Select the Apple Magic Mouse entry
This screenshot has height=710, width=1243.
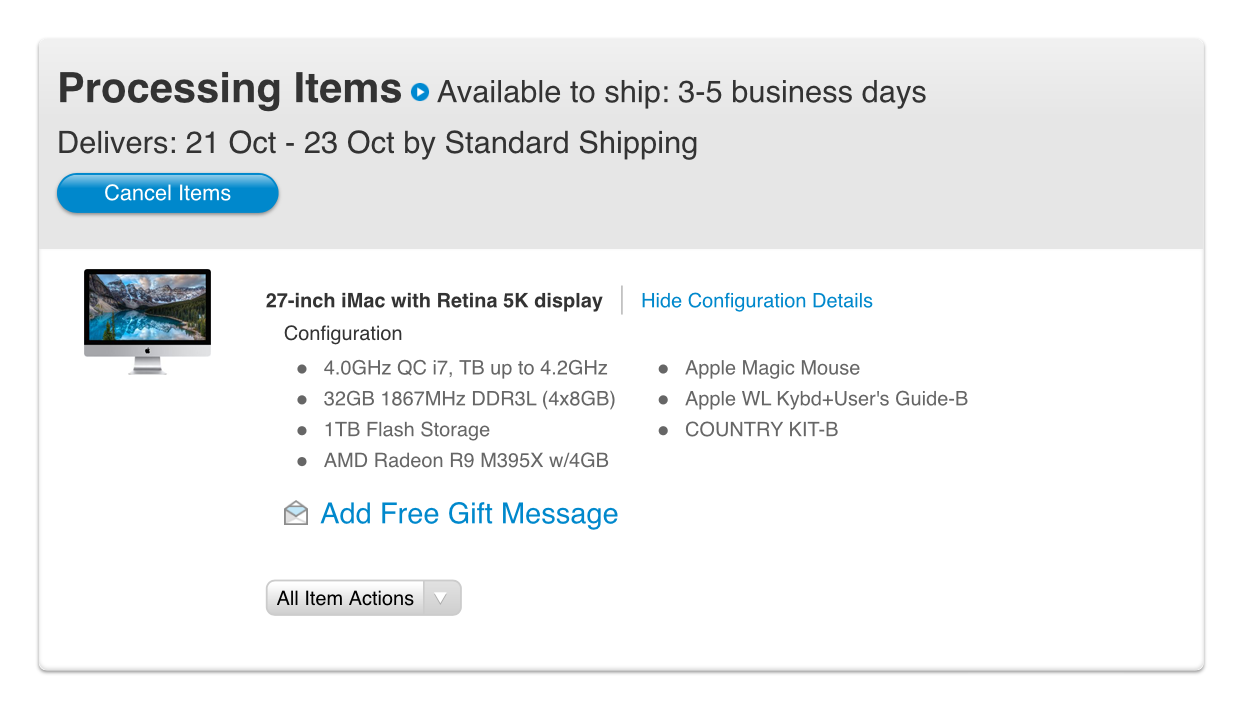[x=772, y=368]
